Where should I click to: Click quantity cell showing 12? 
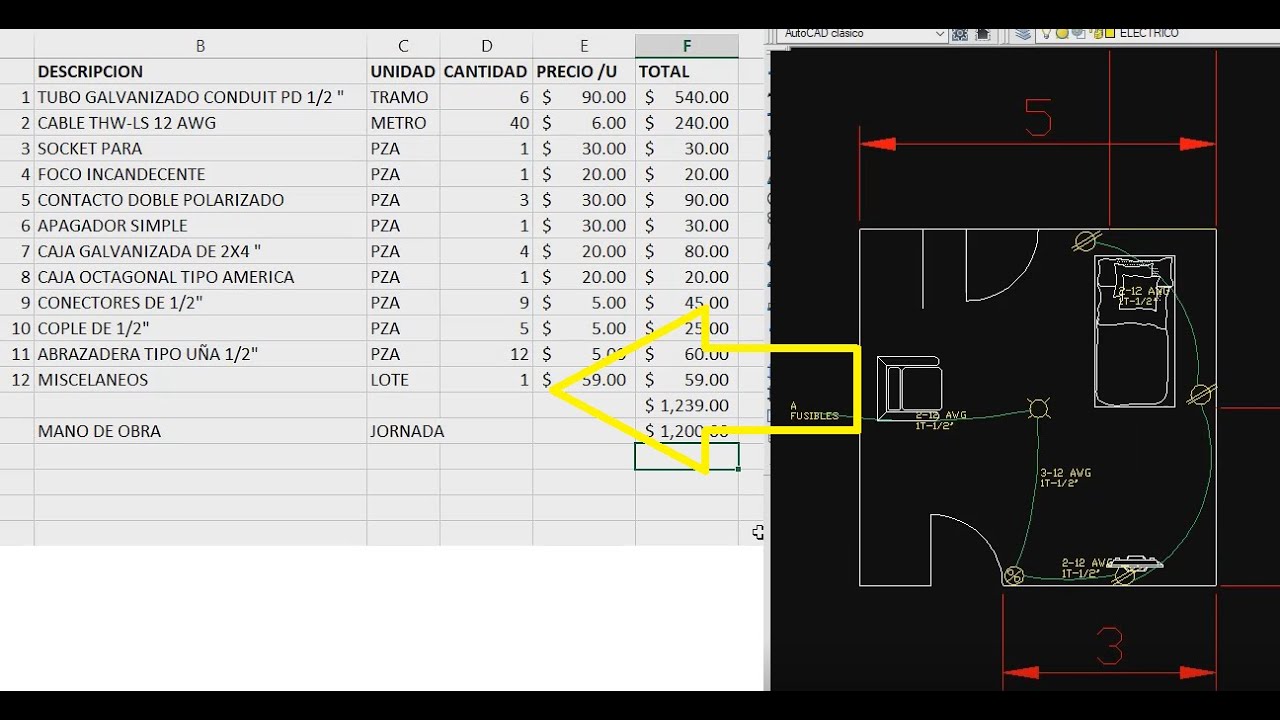[x=486, y=354]
